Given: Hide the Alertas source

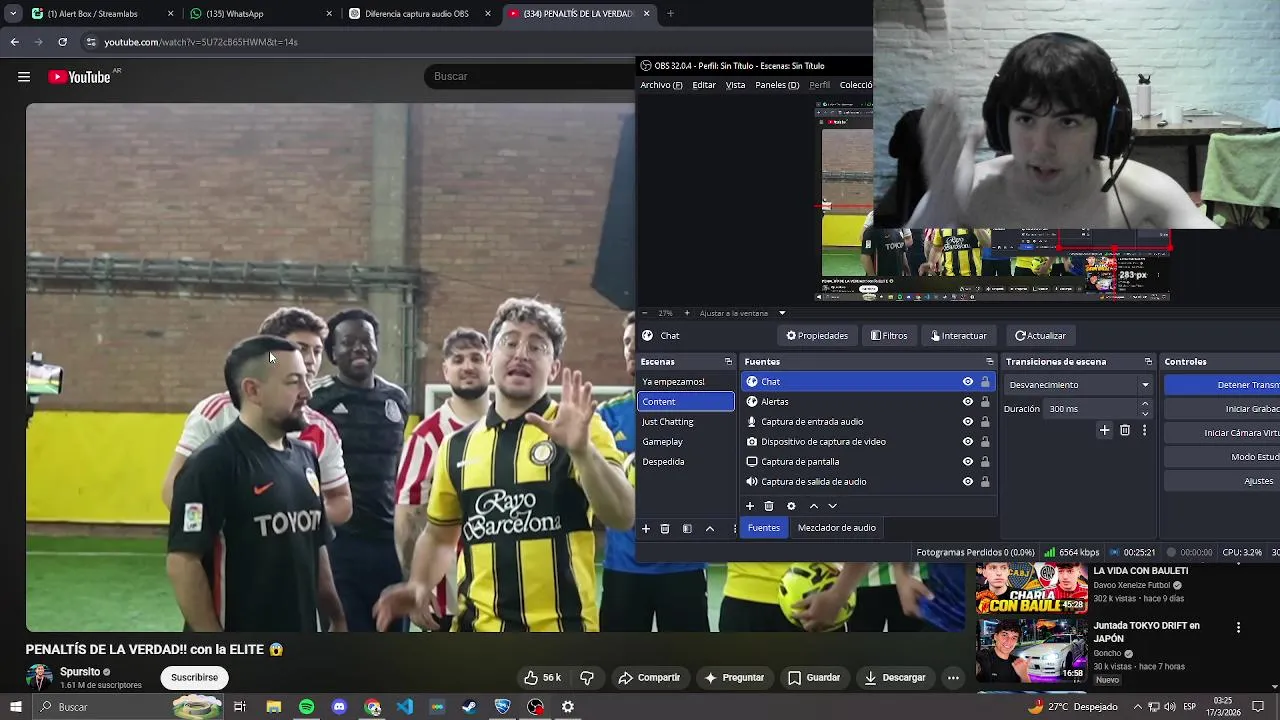Looking at the screenshot, I should pos(967,402).
